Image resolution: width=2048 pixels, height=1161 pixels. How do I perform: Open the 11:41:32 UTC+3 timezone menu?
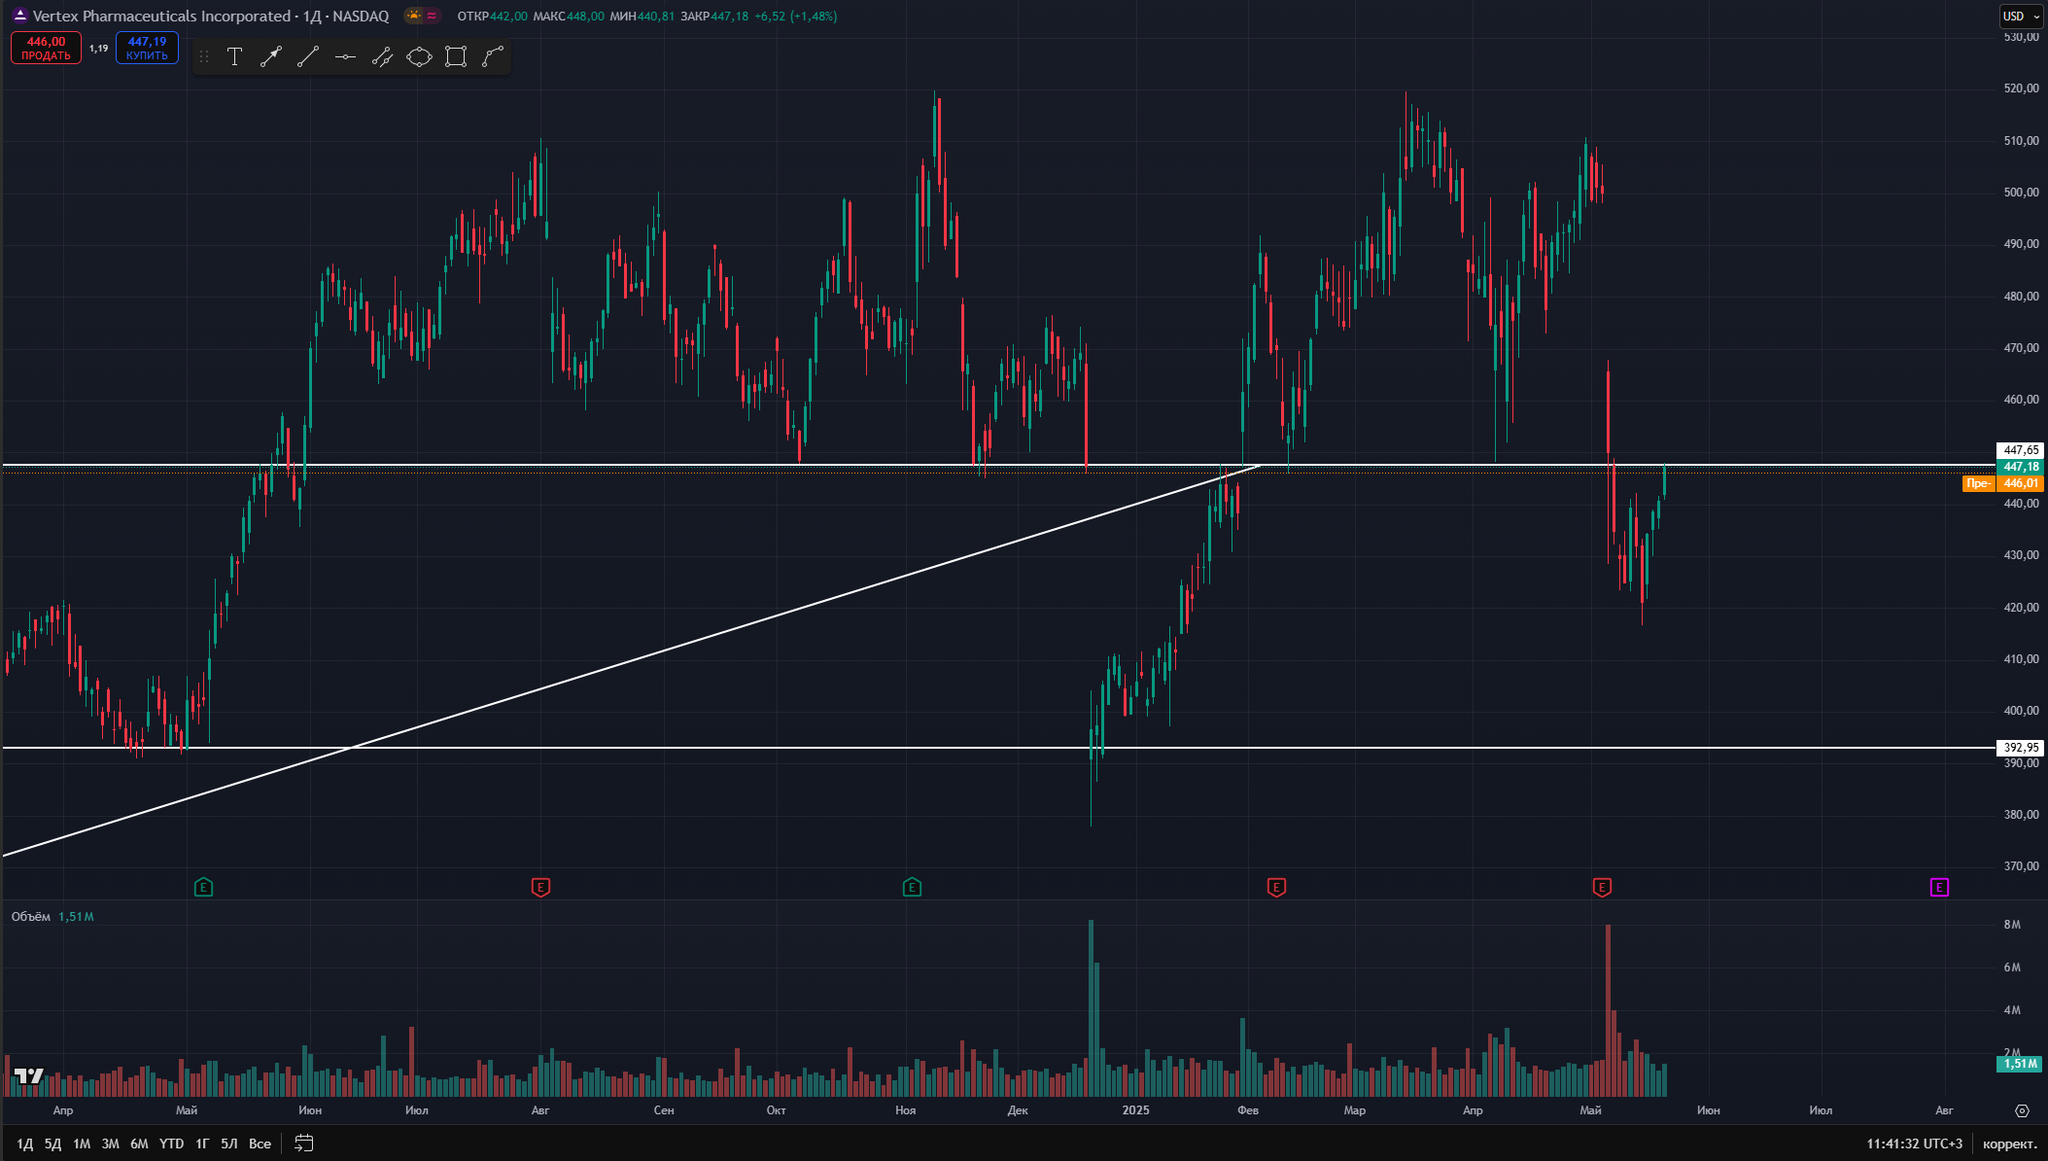[x=1914, y=1143]
